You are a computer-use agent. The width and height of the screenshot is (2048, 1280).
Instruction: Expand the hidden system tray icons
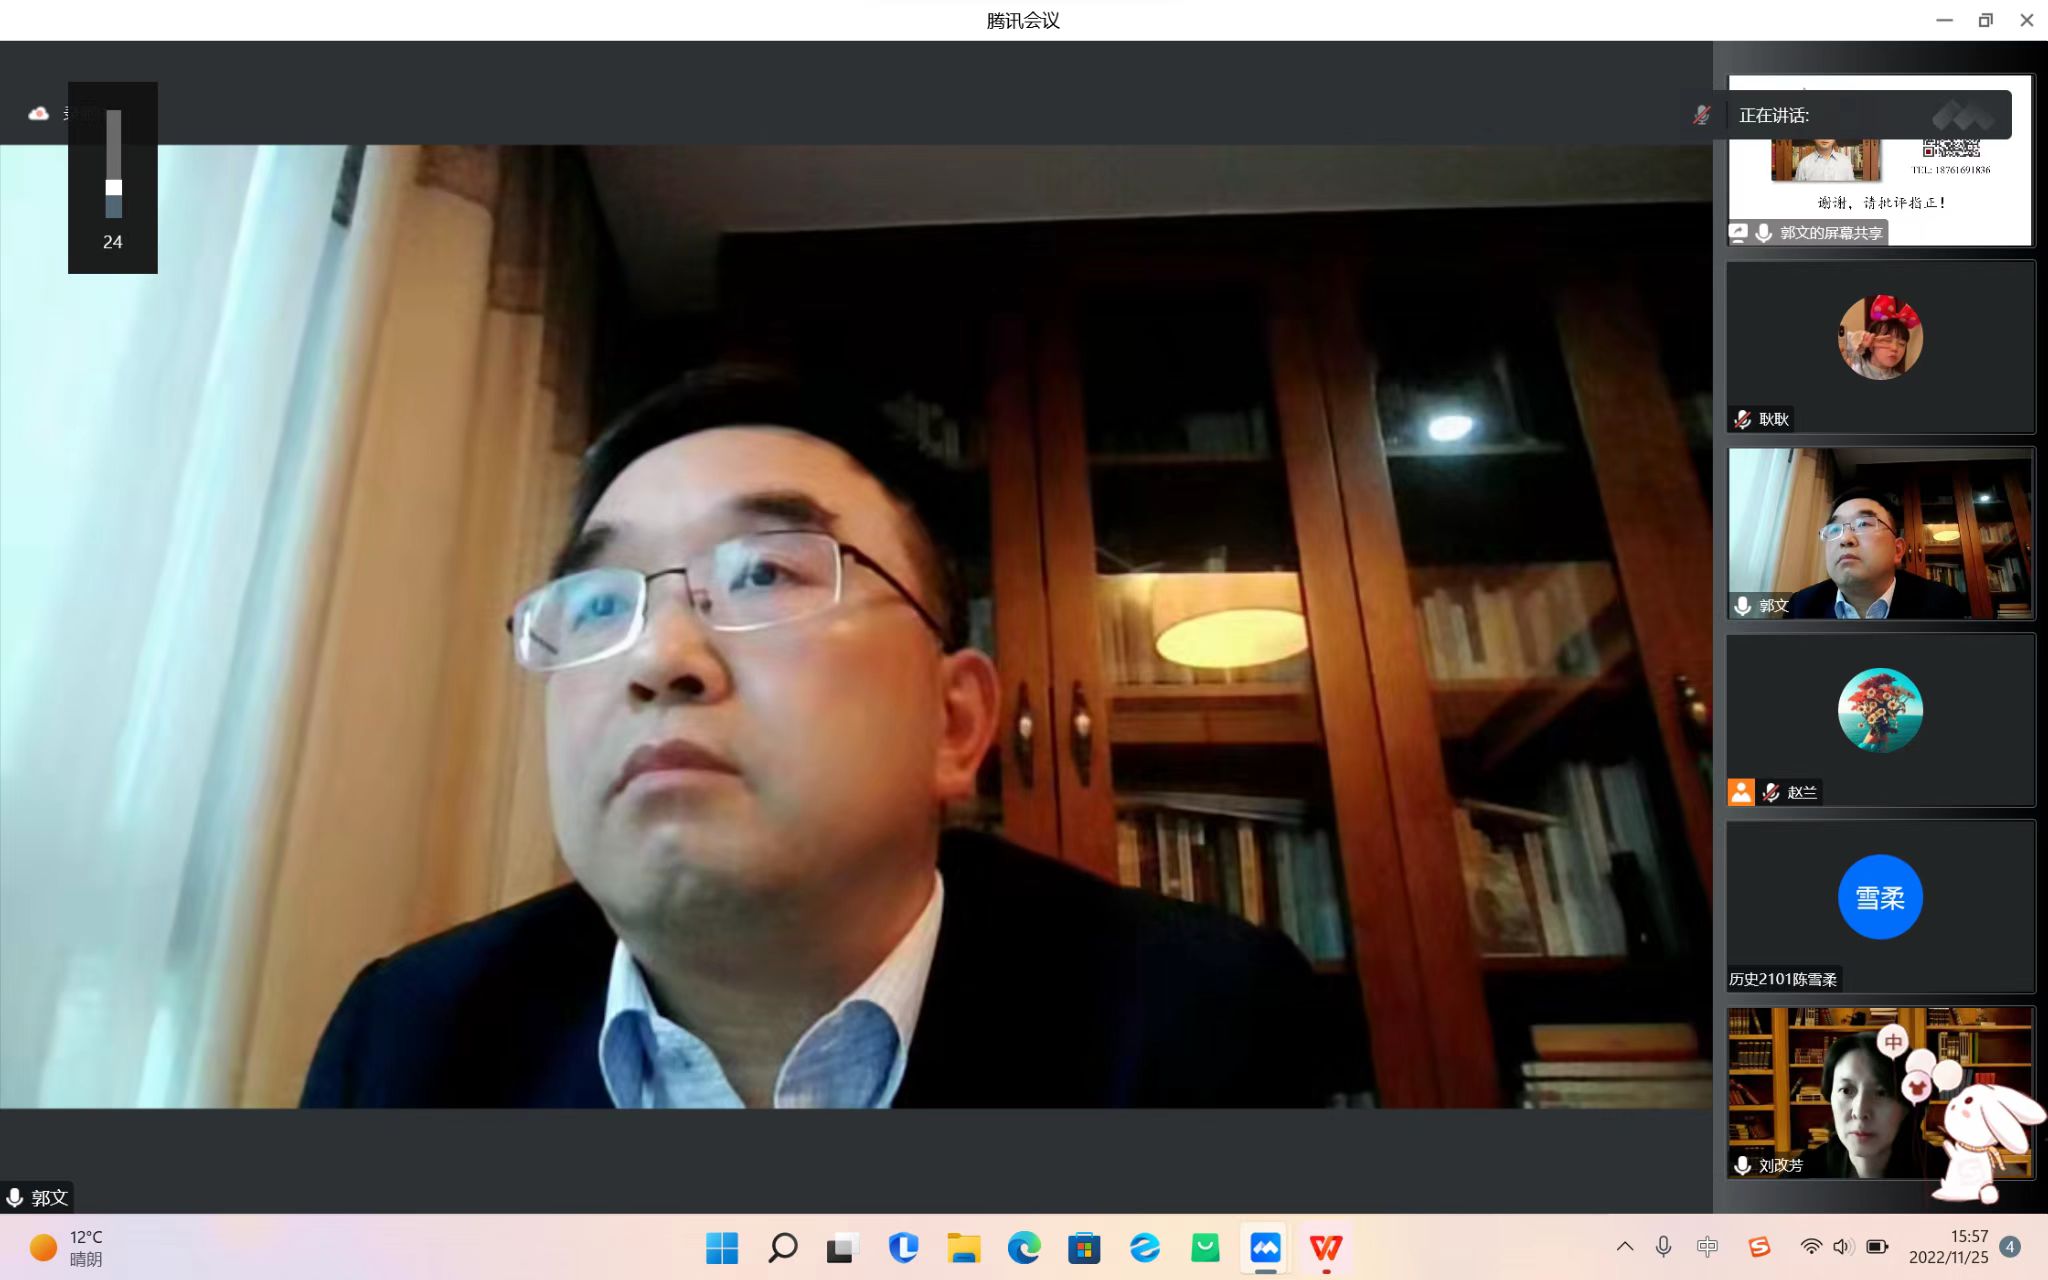pyautogui.click(x=1625, y=1246)
